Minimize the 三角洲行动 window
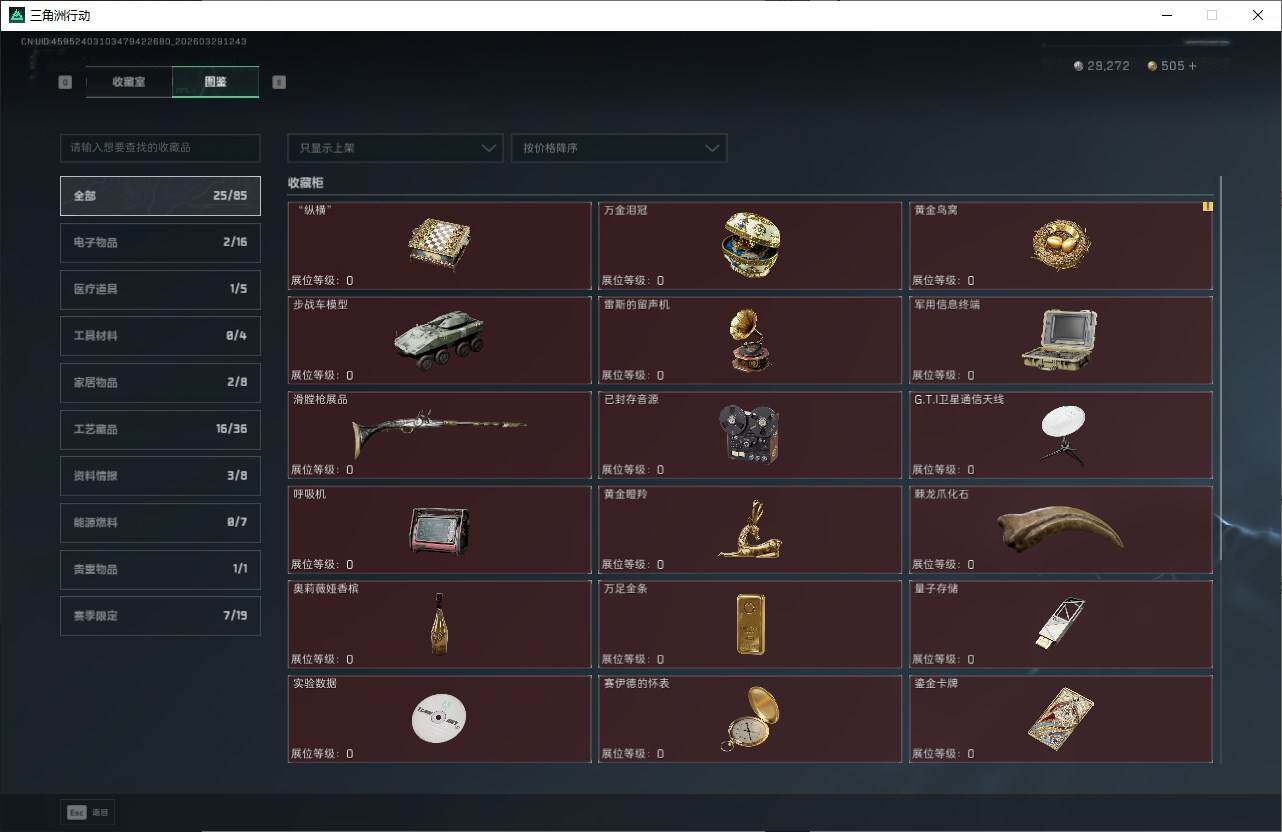The image size is (1282, 832). point(1167,15)
